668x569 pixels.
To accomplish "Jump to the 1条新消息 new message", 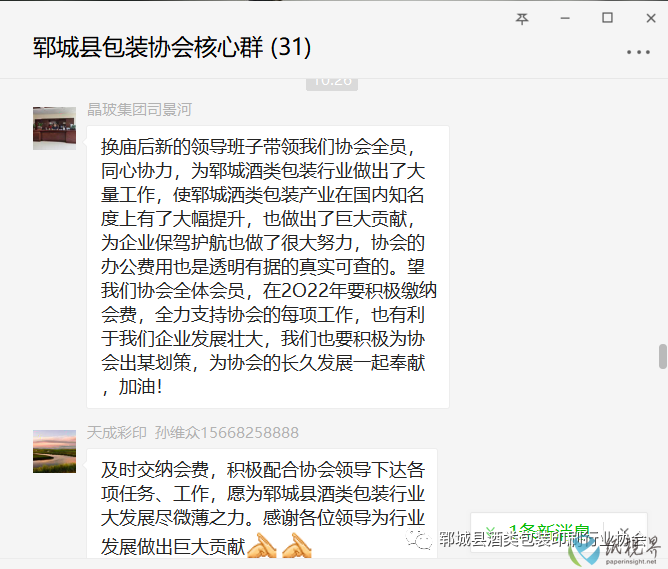I will point(549,532).
